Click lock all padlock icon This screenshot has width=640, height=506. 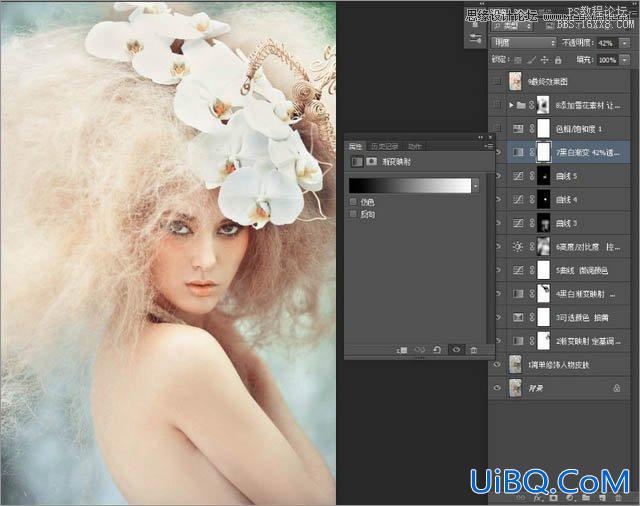coord(558,60)
